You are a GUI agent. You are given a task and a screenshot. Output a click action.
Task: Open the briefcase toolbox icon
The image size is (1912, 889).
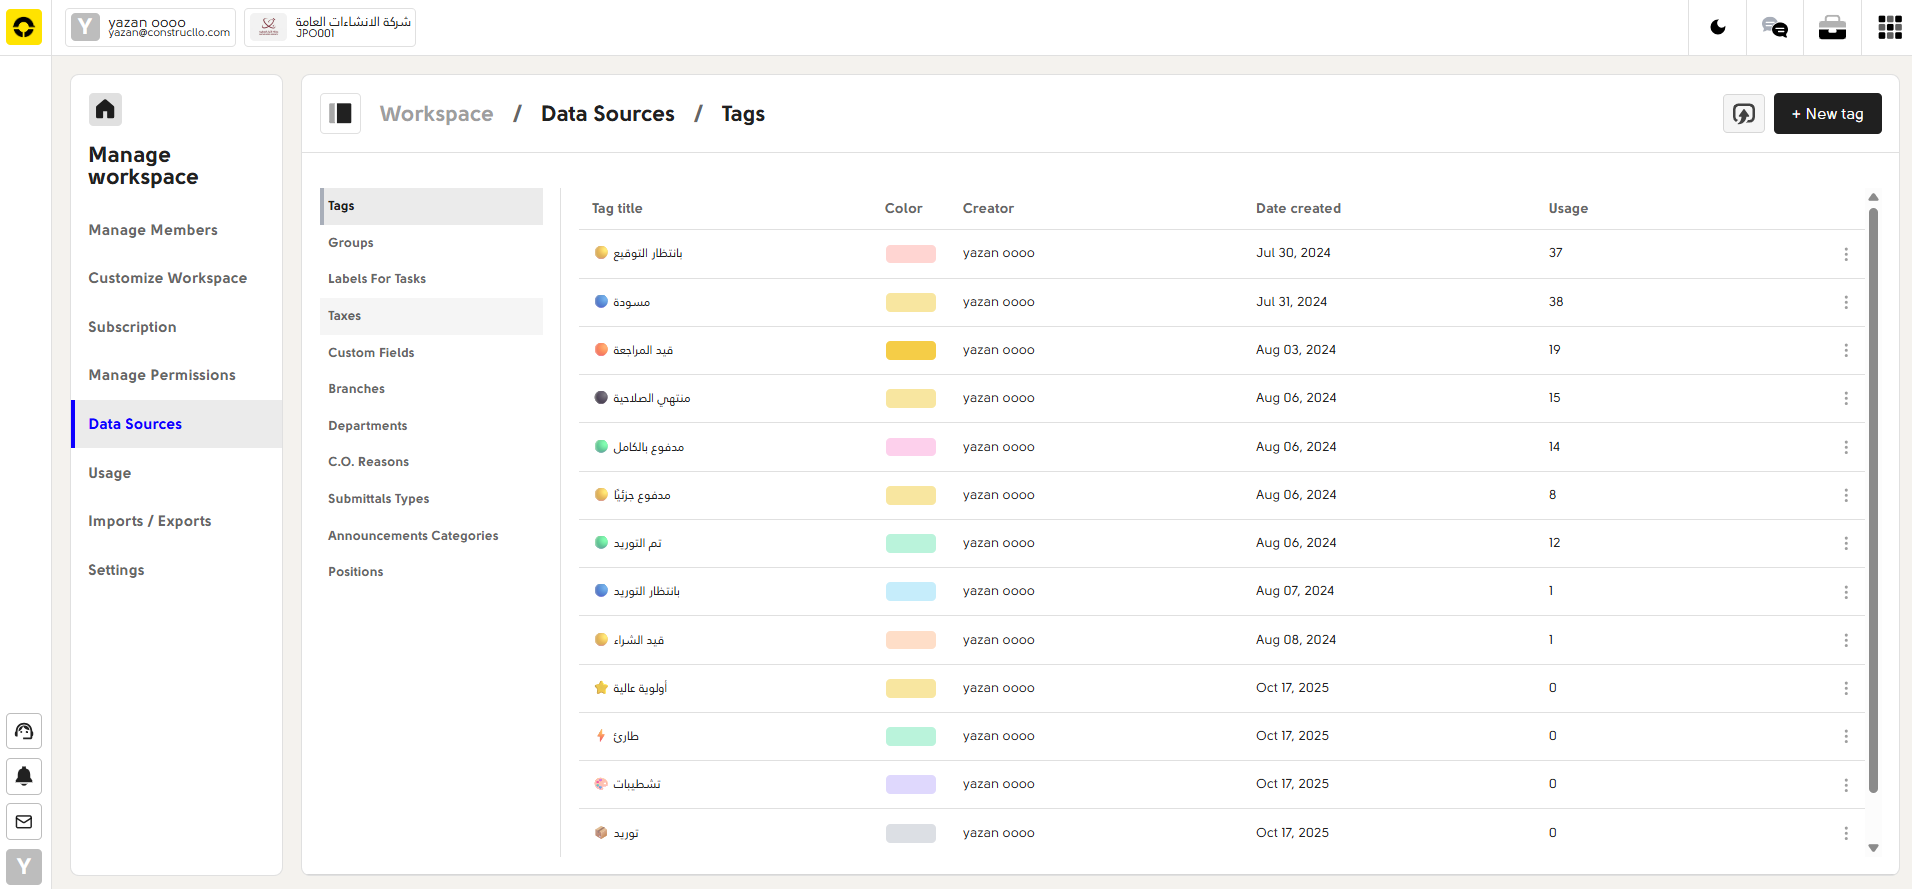pos(1832,27)
